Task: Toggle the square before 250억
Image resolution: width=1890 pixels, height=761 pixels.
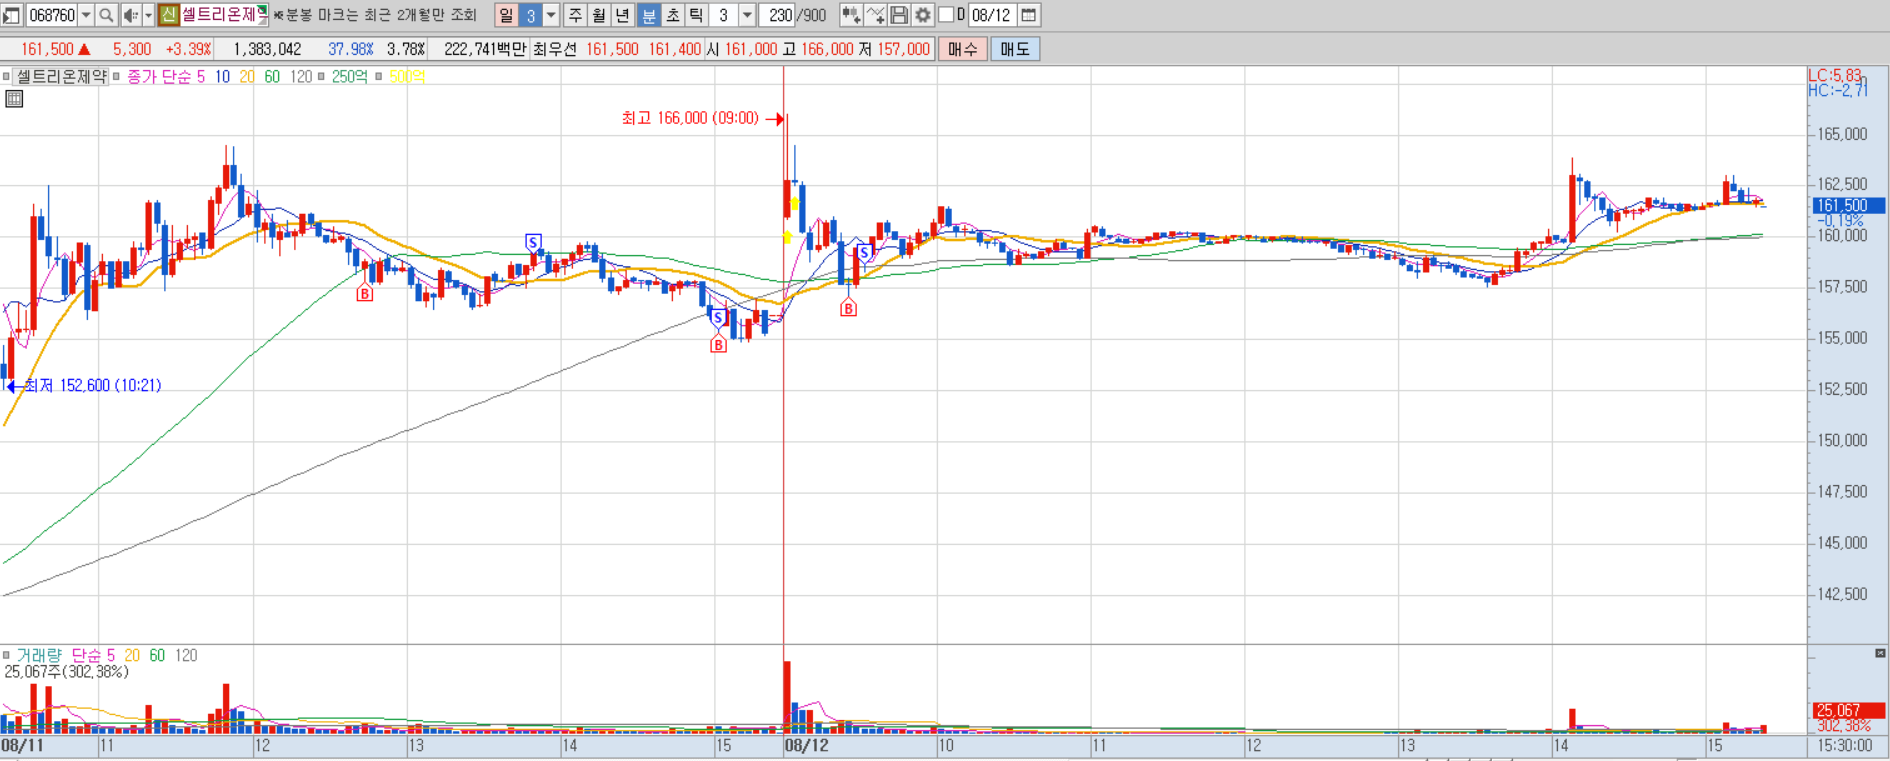Action: 321,76
